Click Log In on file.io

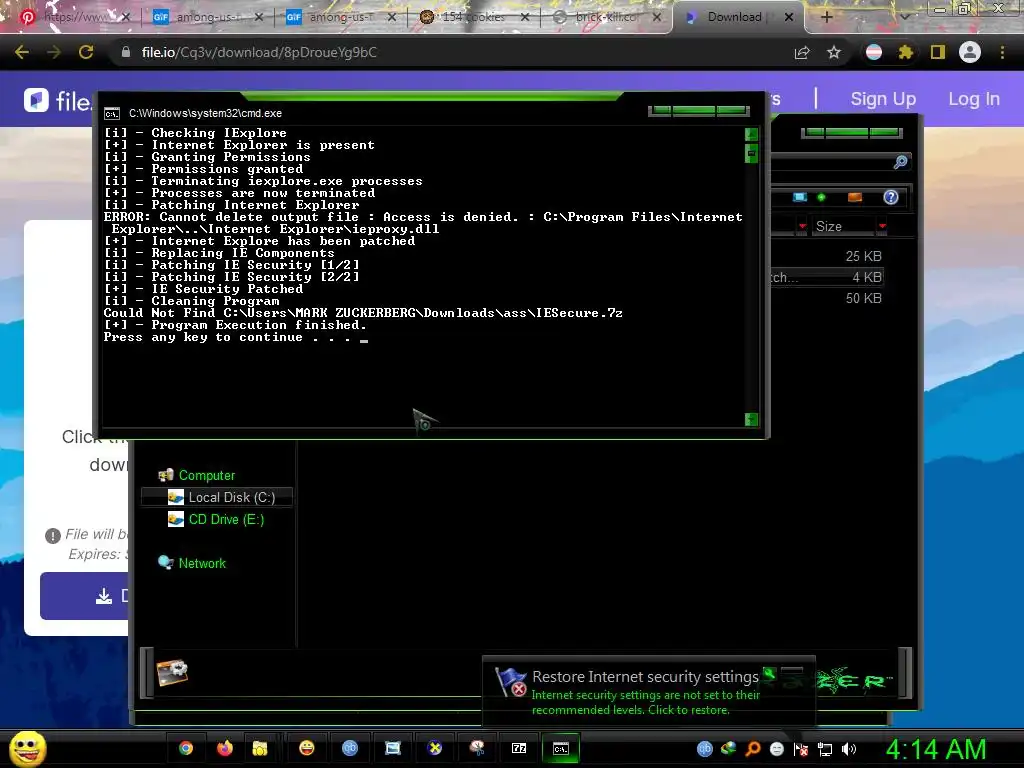[974, 99]
